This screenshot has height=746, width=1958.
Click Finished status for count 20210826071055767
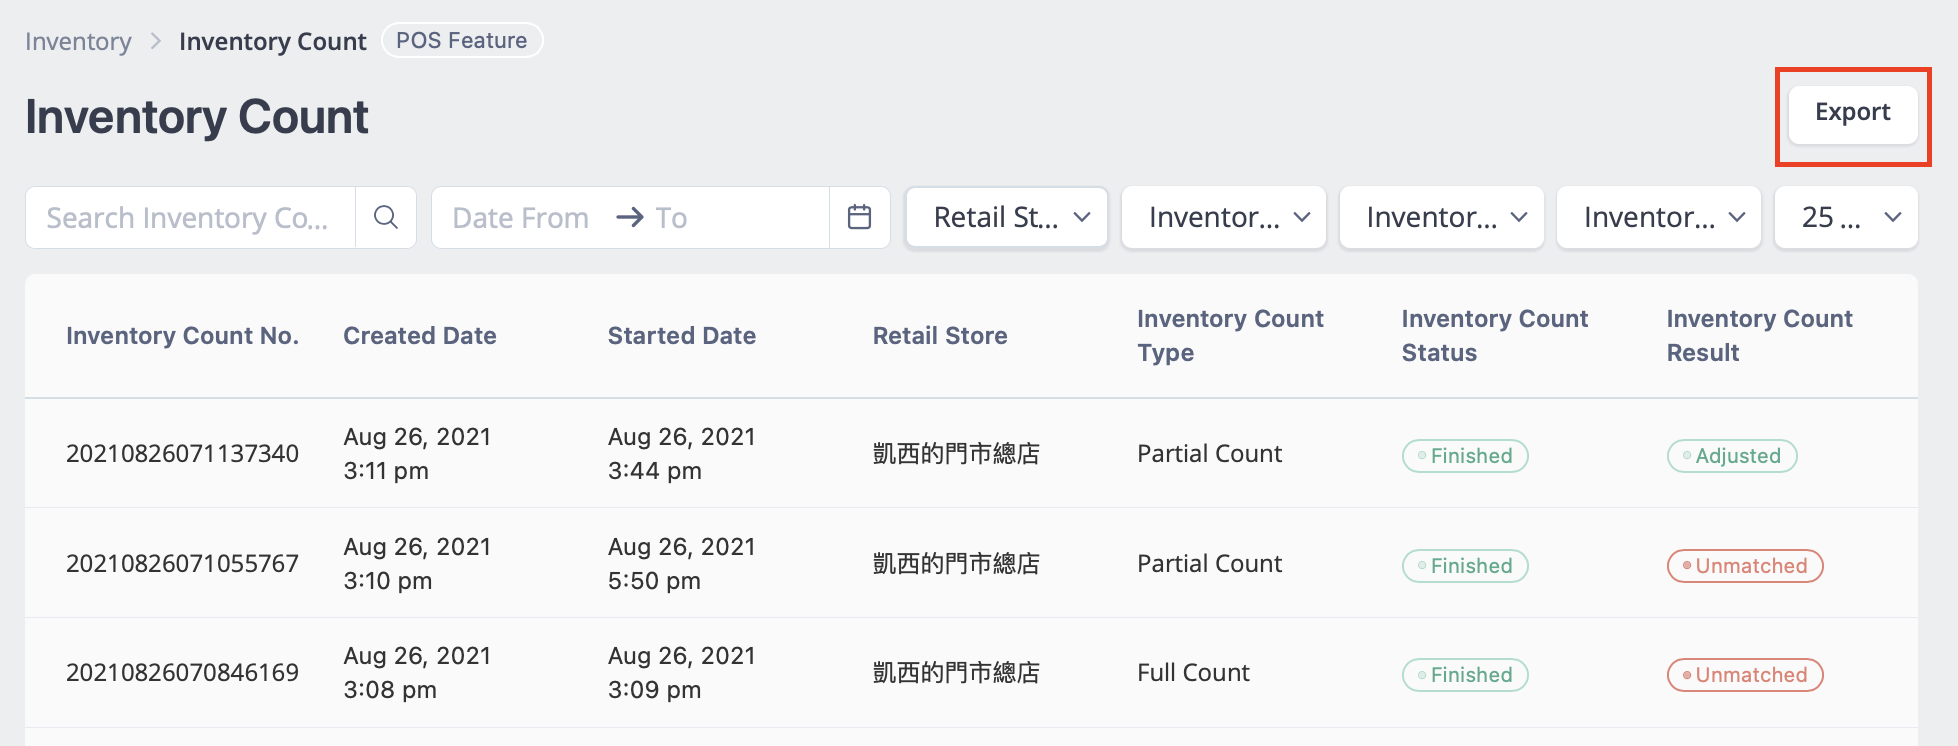[1465, 566]
